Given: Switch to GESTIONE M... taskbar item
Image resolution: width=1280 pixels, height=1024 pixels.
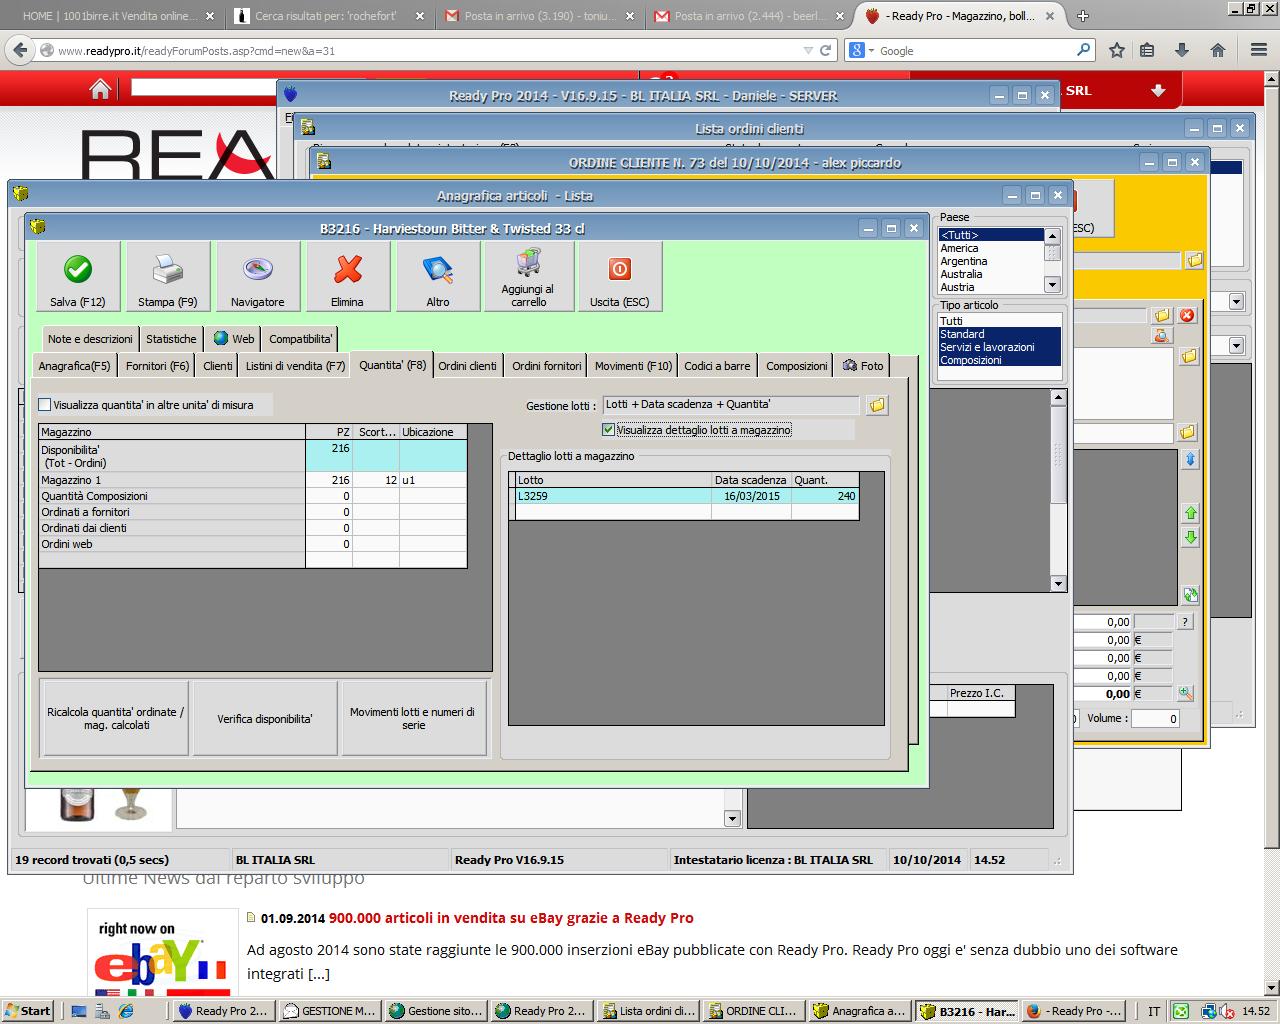Looking at the screenshot, I should click(330, 1011).
